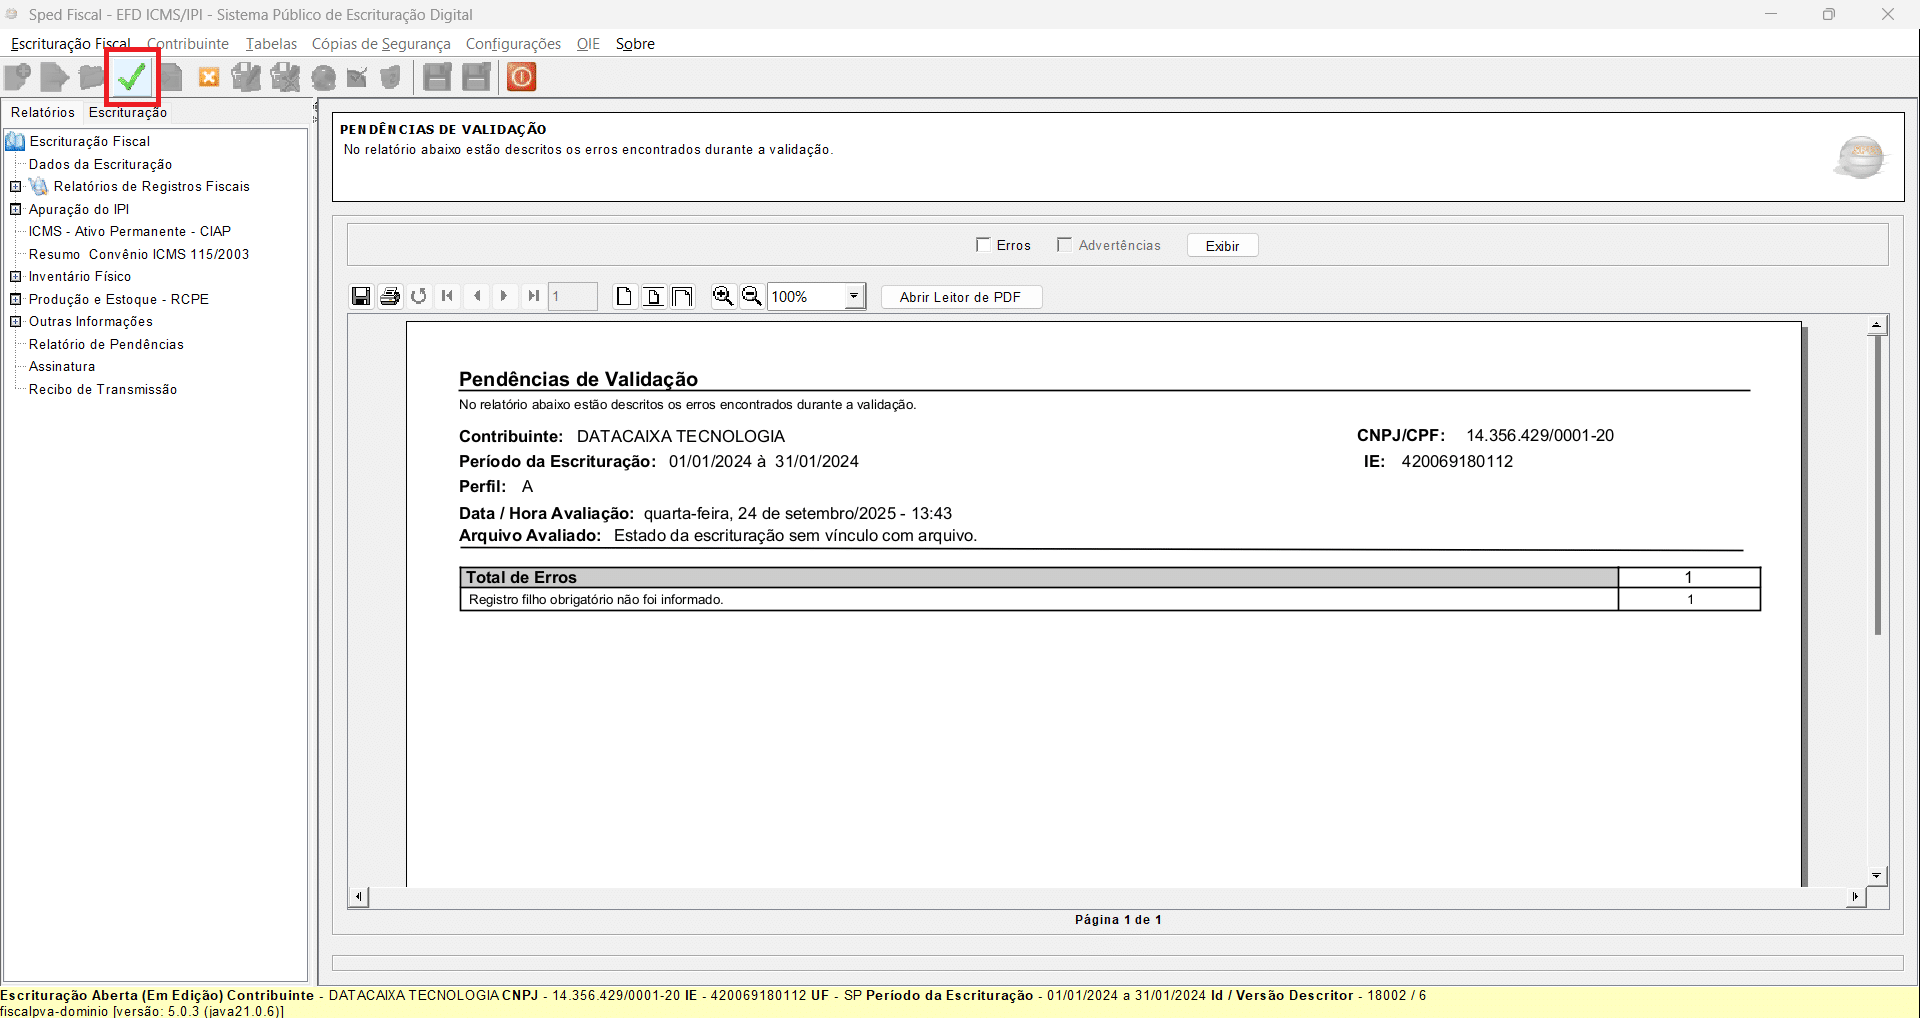This screenshot has height=1018, width=1920.
Task: Print the validation report
Action: (x=390, y=296)
